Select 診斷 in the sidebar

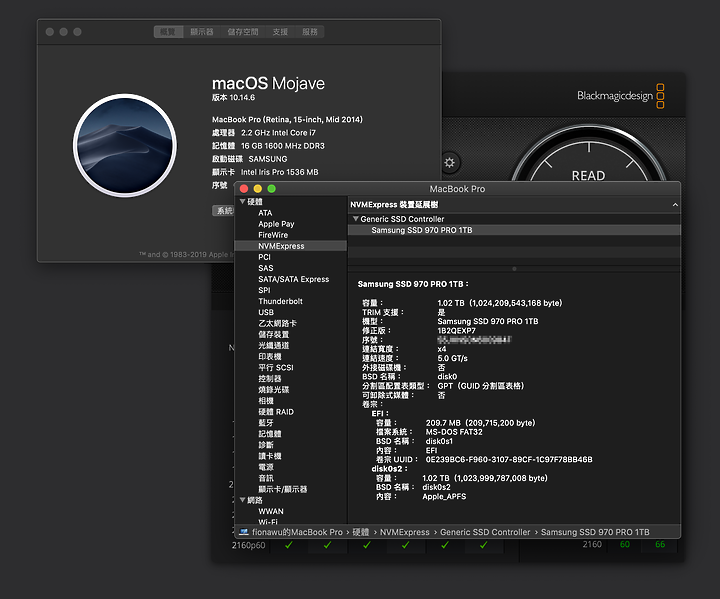click(266, 445)
